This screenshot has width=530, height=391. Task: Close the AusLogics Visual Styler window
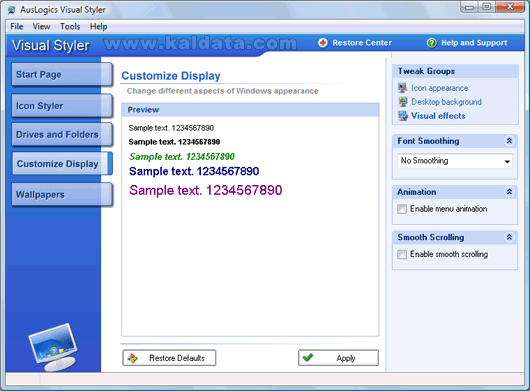tap(509, 7)
